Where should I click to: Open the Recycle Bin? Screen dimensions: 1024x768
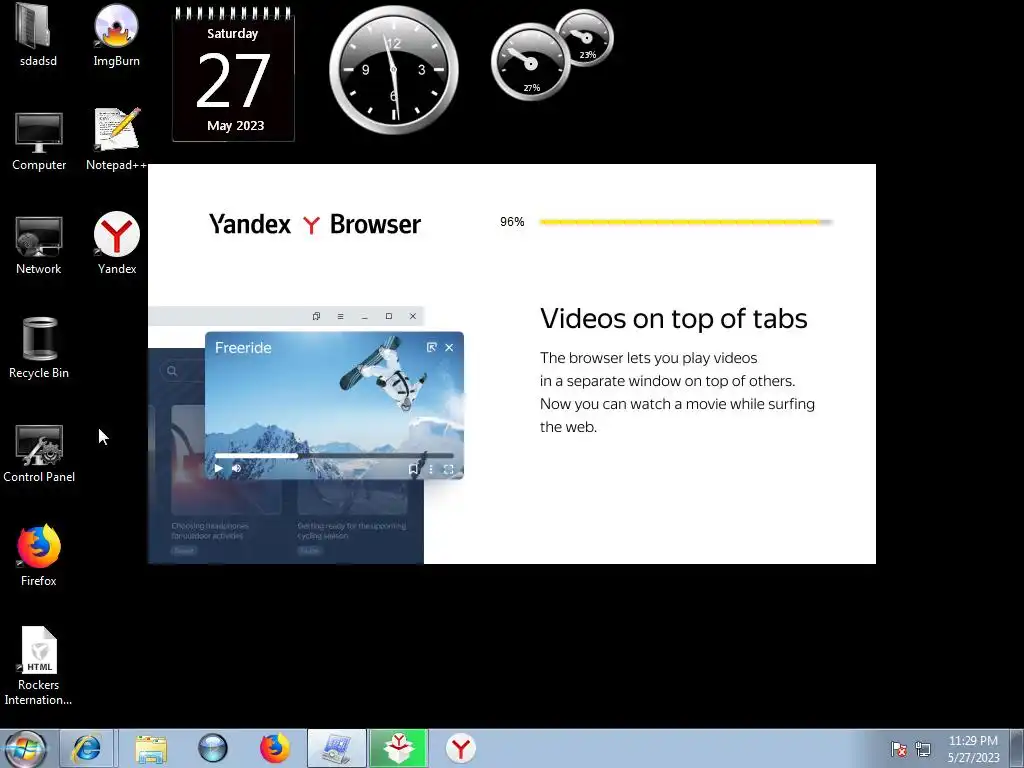point(39,348)
